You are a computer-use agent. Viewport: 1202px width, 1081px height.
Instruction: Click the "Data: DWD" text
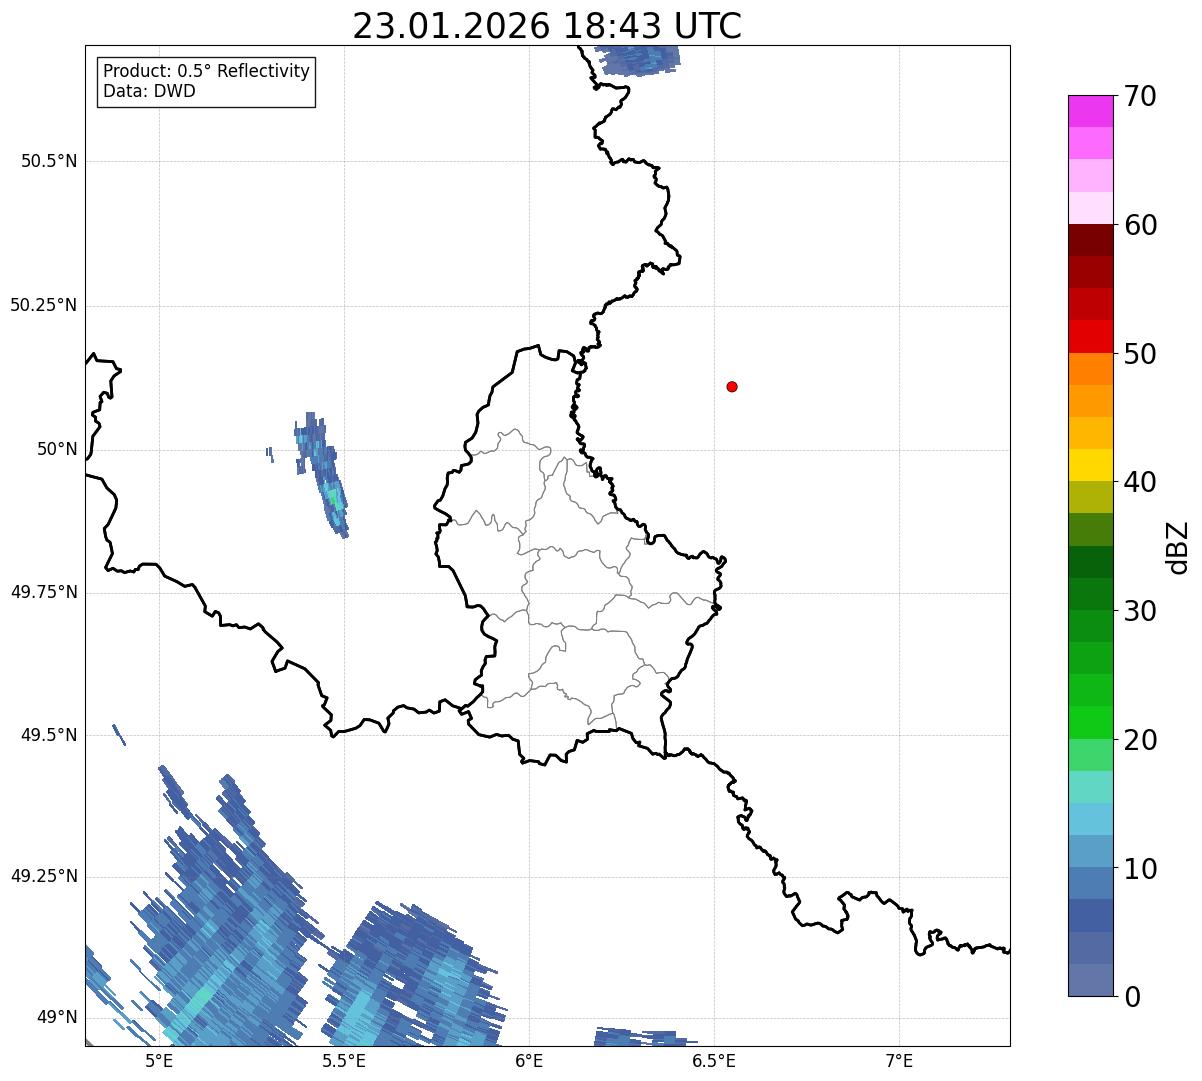point(149,92)
